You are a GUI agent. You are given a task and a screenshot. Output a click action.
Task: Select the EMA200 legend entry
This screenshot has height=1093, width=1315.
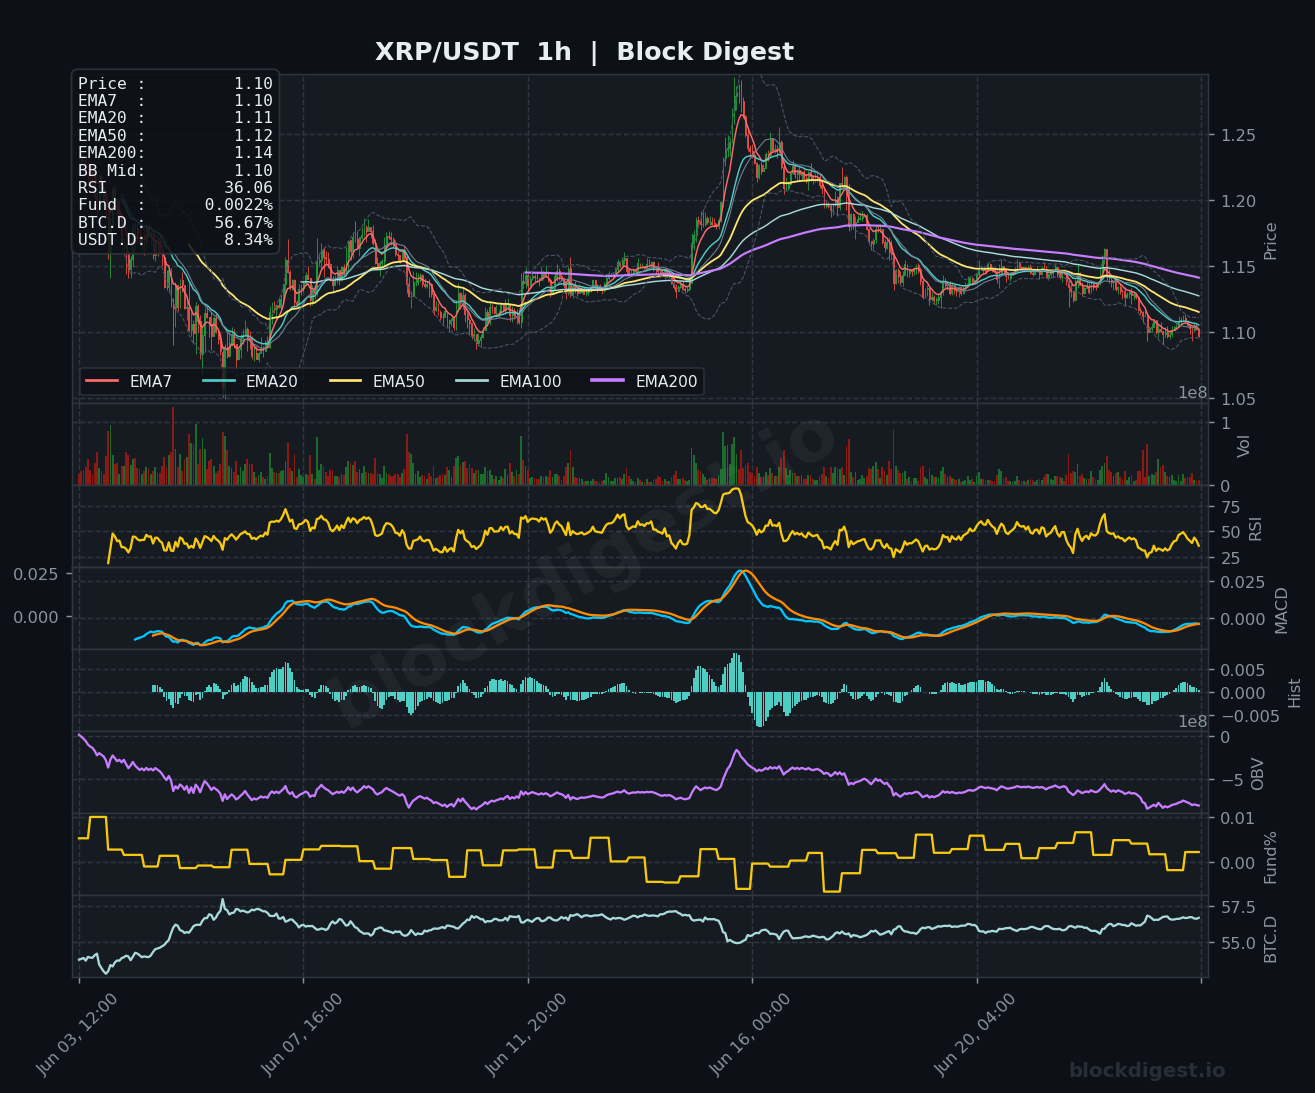pyautogui.click(x=644, y=381)
